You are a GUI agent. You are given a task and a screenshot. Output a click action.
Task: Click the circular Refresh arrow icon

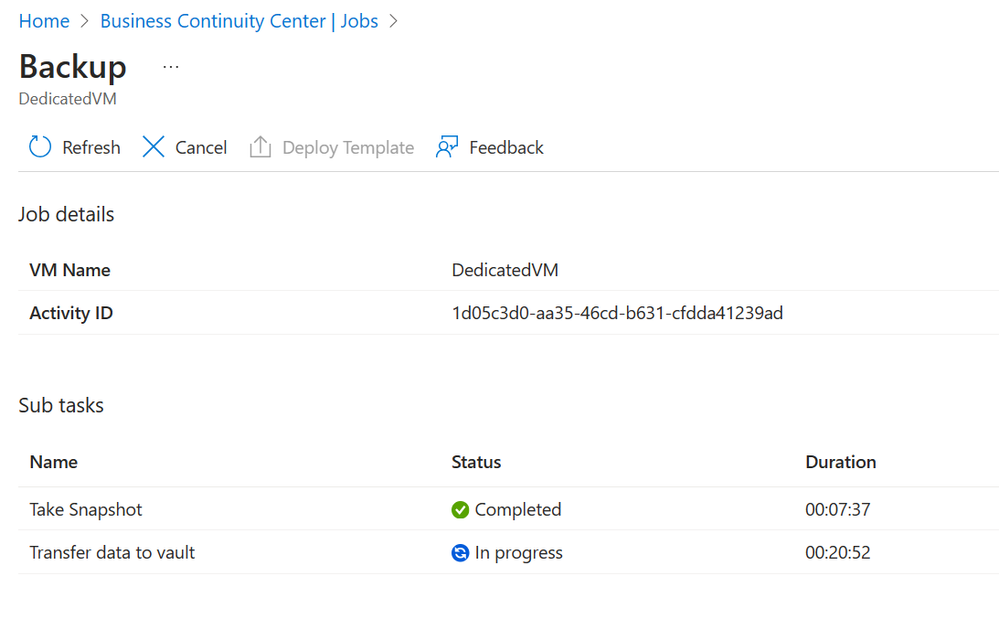click(x=40, y=146)
